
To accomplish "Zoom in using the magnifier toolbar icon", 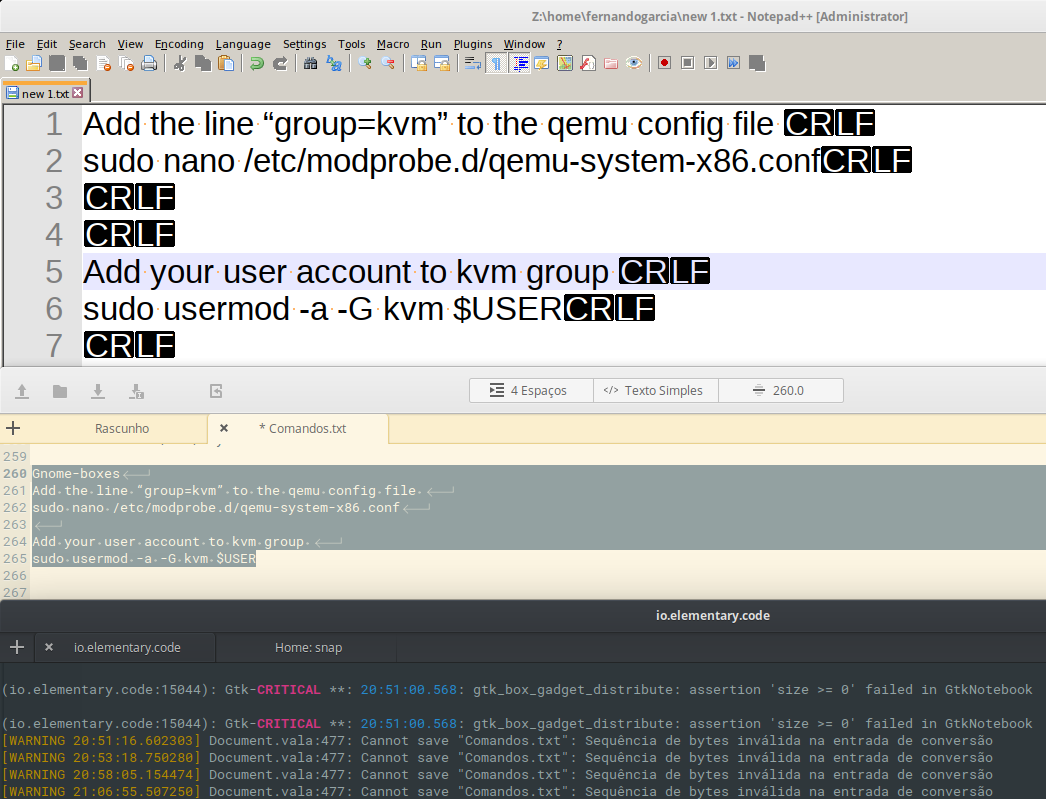I will pos(366,63).
